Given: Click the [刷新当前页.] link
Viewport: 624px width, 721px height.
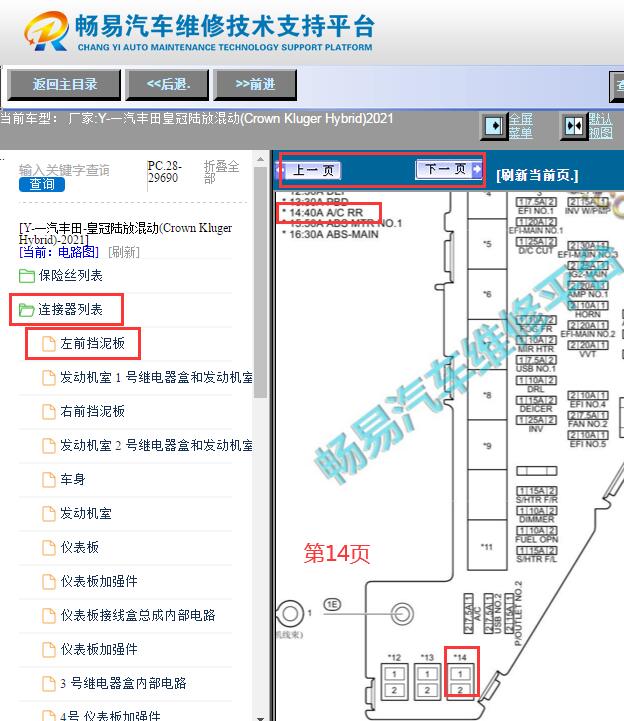Looking at the screenshot, I should click(537, 175).
